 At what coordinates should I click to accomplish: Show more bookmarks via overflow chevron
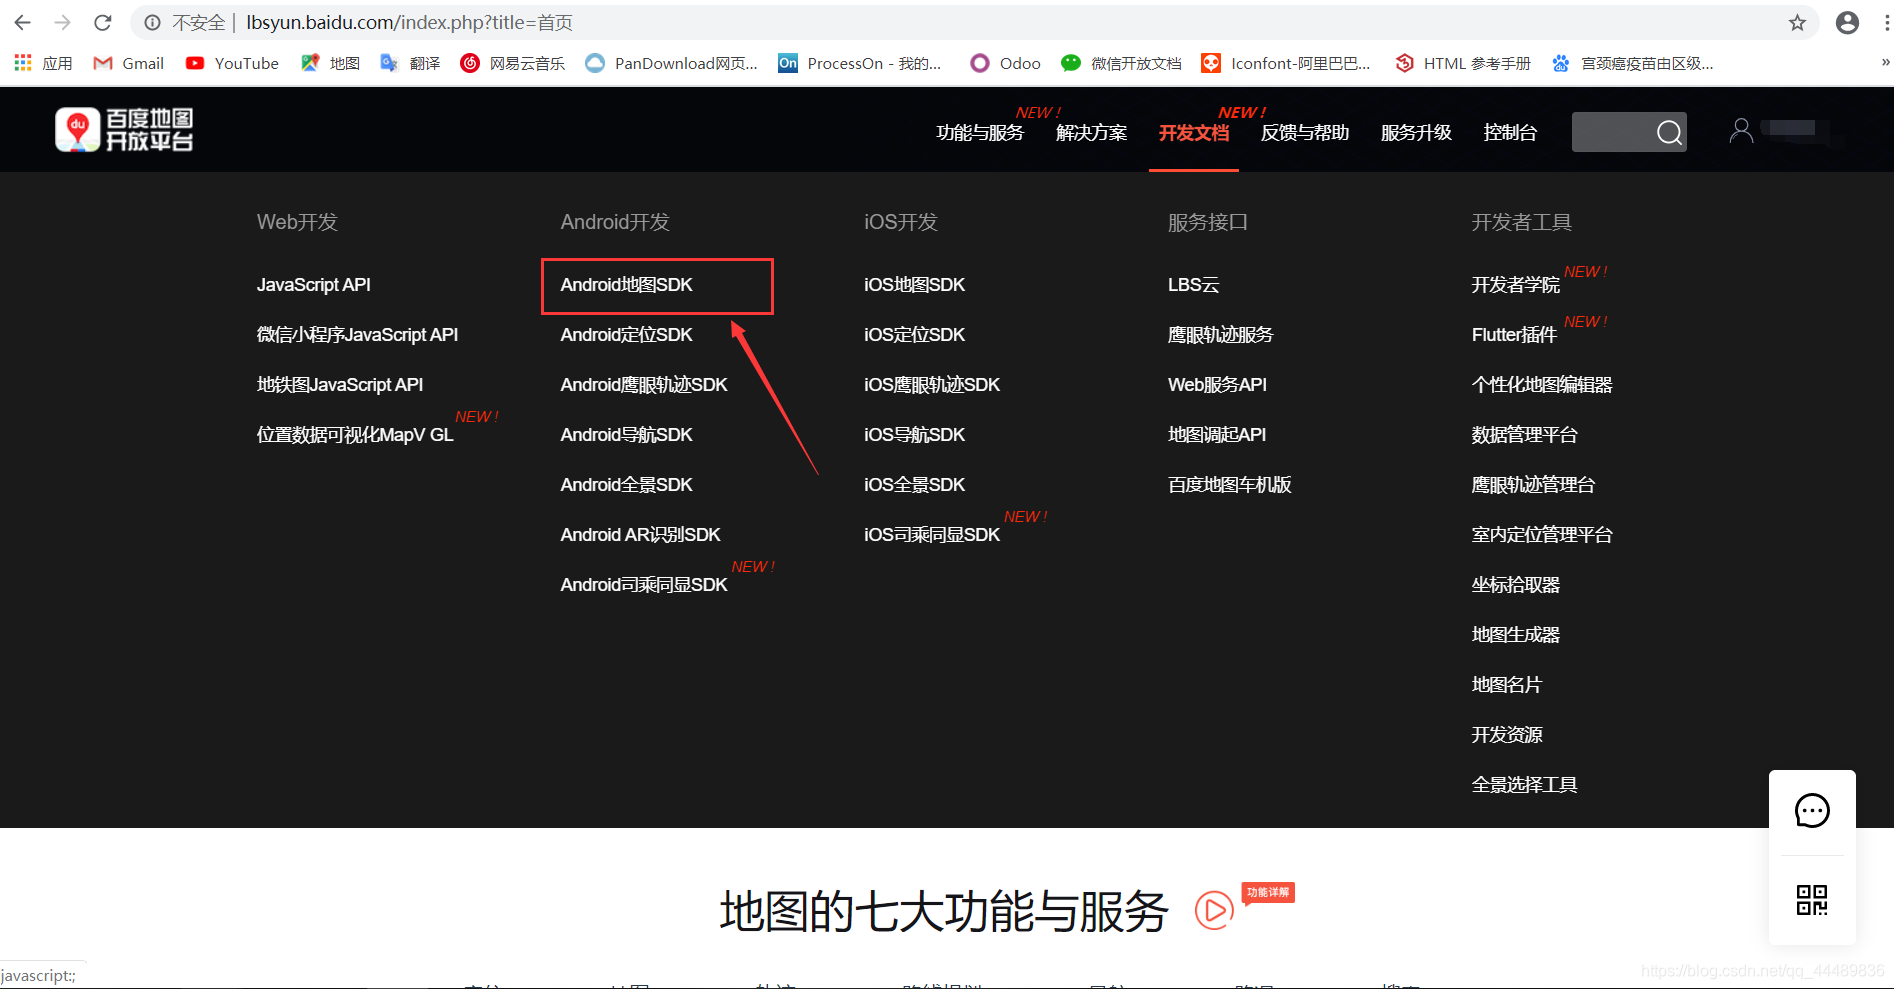click(x=1884, y=62)
